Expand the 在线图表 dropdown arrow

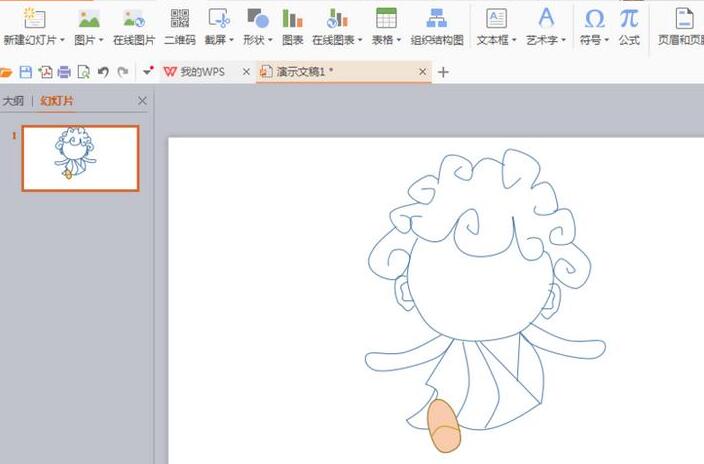(360, 40)
